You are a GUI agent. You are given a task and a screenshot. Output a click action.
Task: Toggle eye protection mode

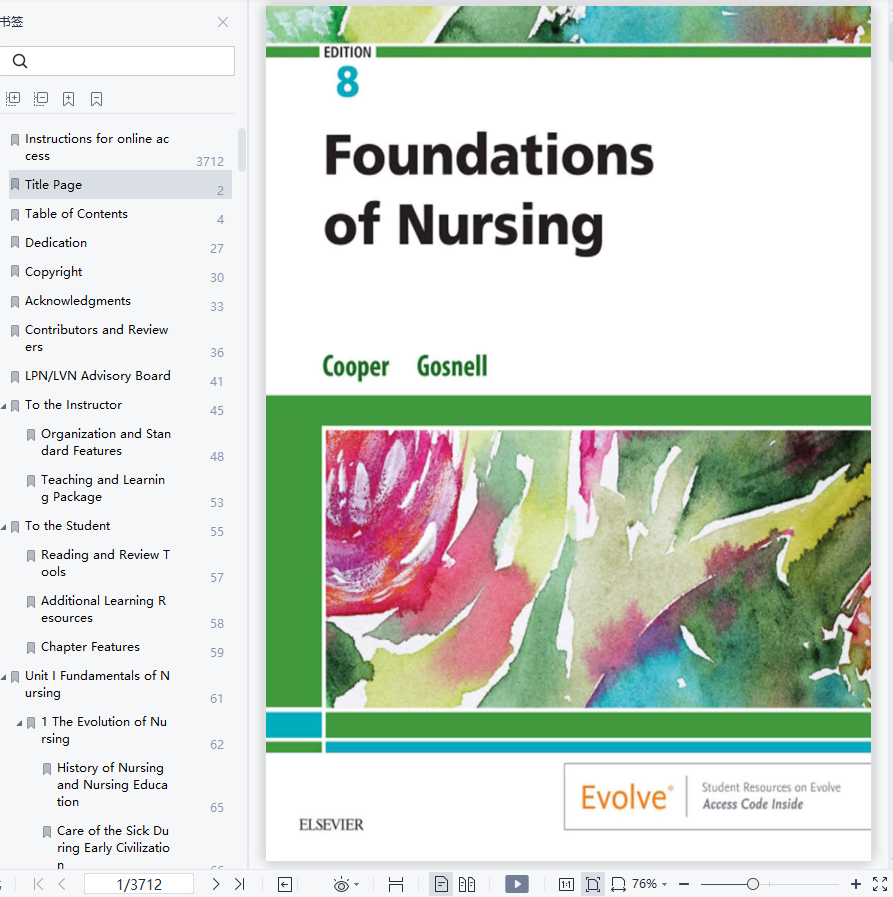click(341, 884)
